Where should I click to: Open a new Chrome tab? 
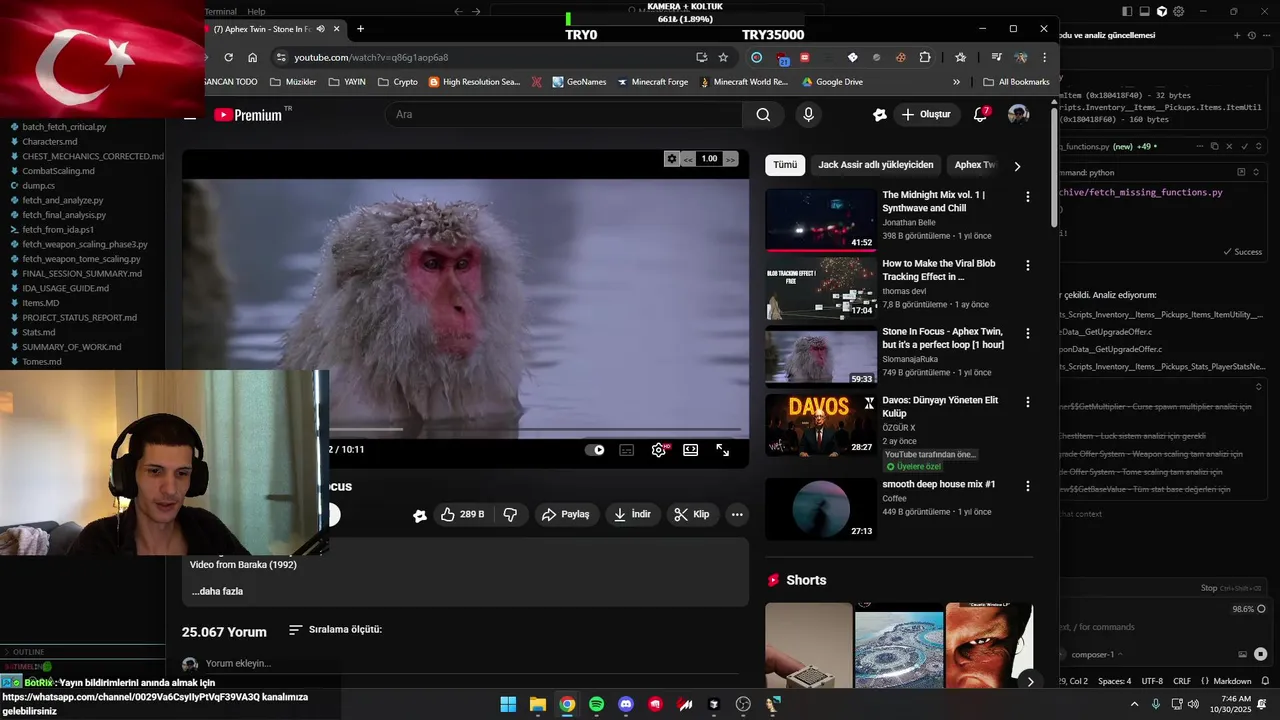coord(360,29)
